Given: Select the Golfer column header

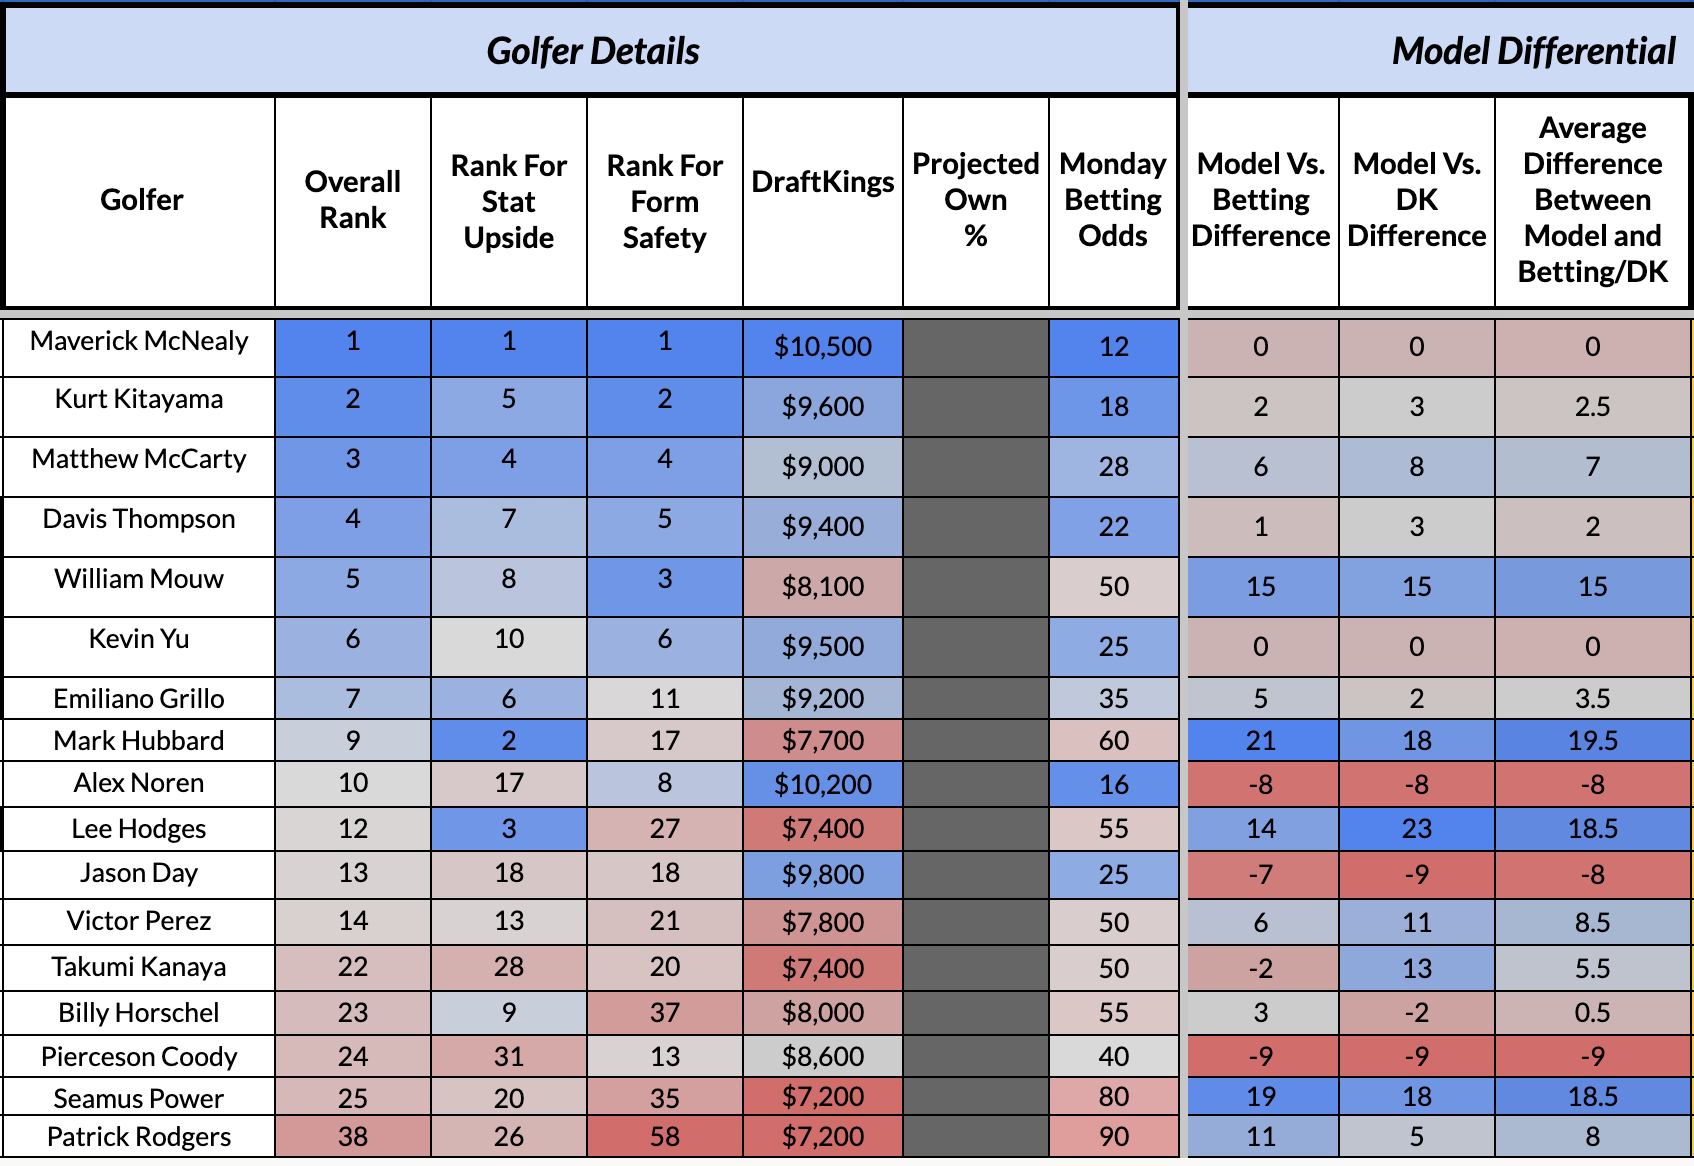Looking at the screenshot, I should pyautogui.click(x=141, y=200).
